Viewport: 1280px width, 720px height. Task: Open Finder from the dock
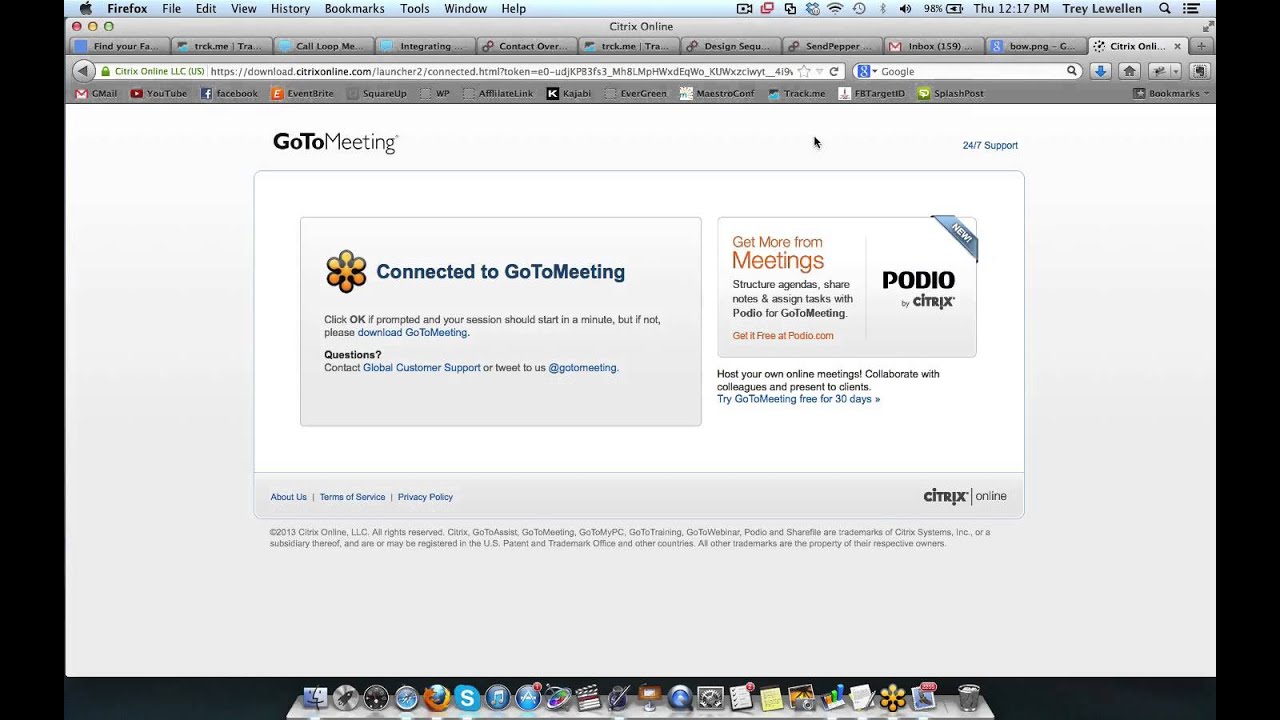[x=315, y=698]
